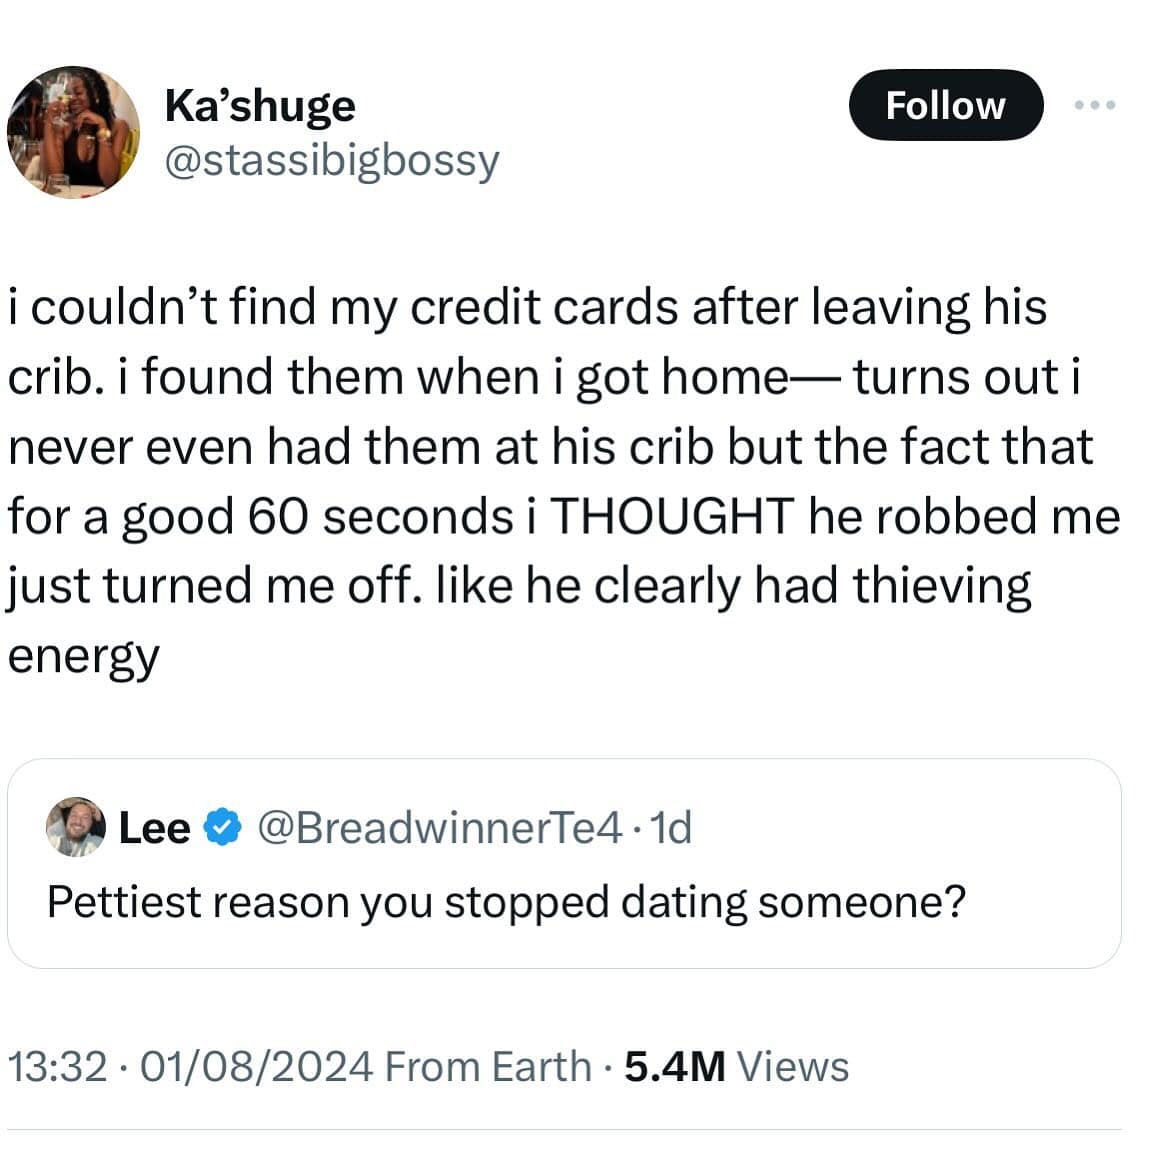Click the Ka'shuge display name
Screen dimensions: 1149x1149
pos(259,105)
